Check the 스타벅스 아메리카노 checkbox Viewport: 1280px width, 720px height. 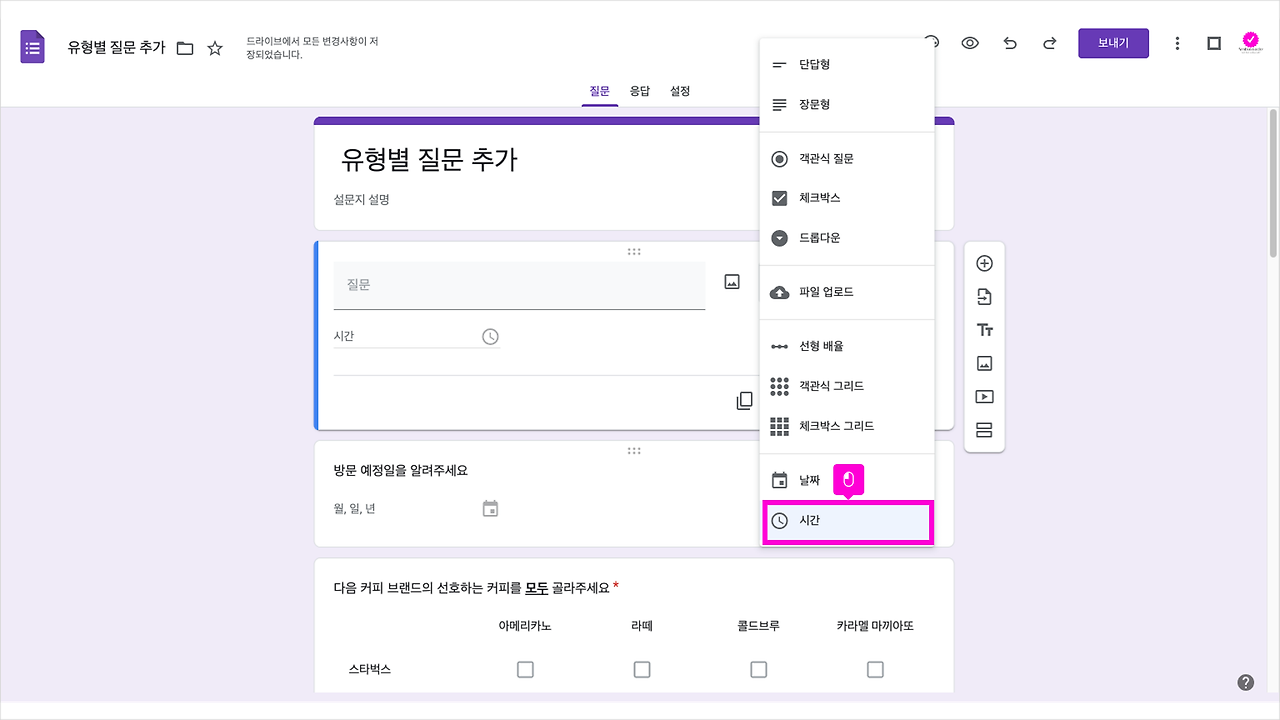click(525, 669)
